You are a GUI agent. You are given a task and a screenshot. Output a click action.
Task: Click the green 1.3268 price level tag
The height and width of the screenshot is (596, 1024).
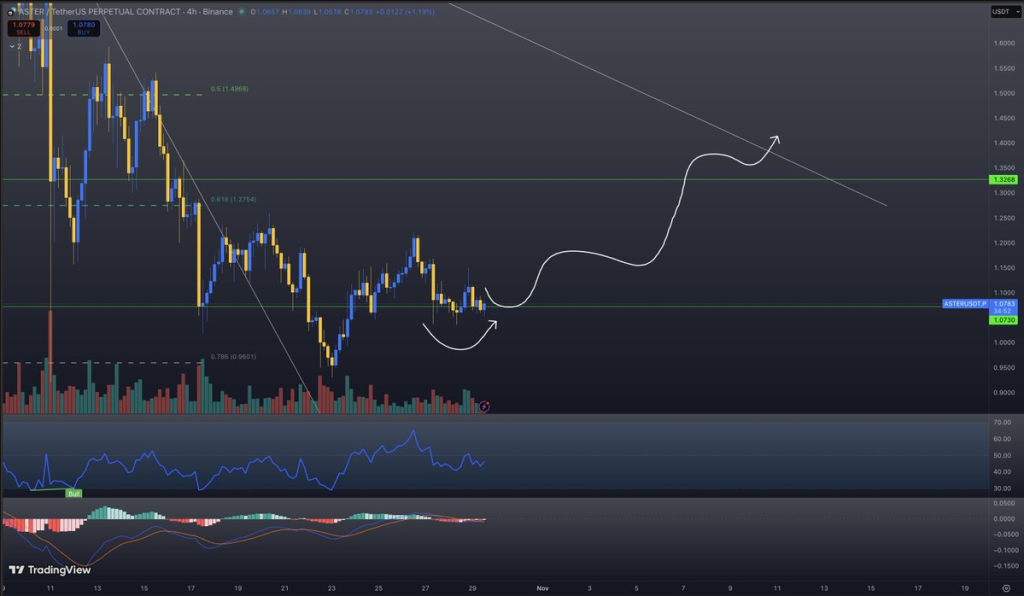coord(1002,179)
